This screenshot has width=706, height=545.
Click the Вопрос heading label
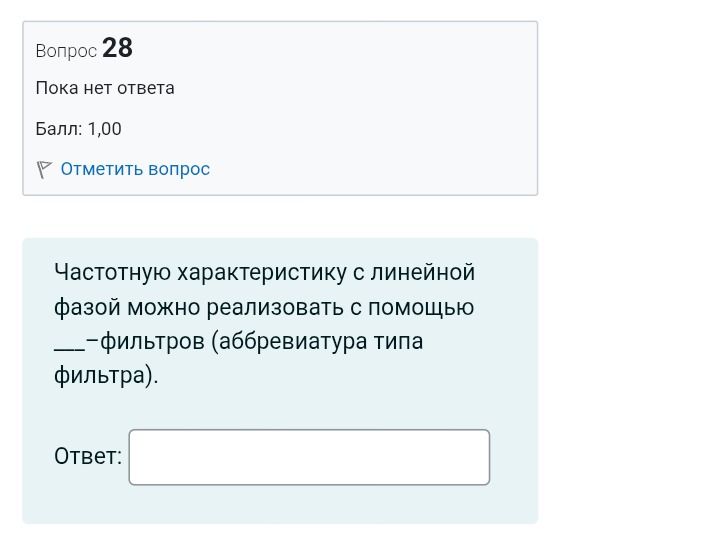click(x=66, y=51)
